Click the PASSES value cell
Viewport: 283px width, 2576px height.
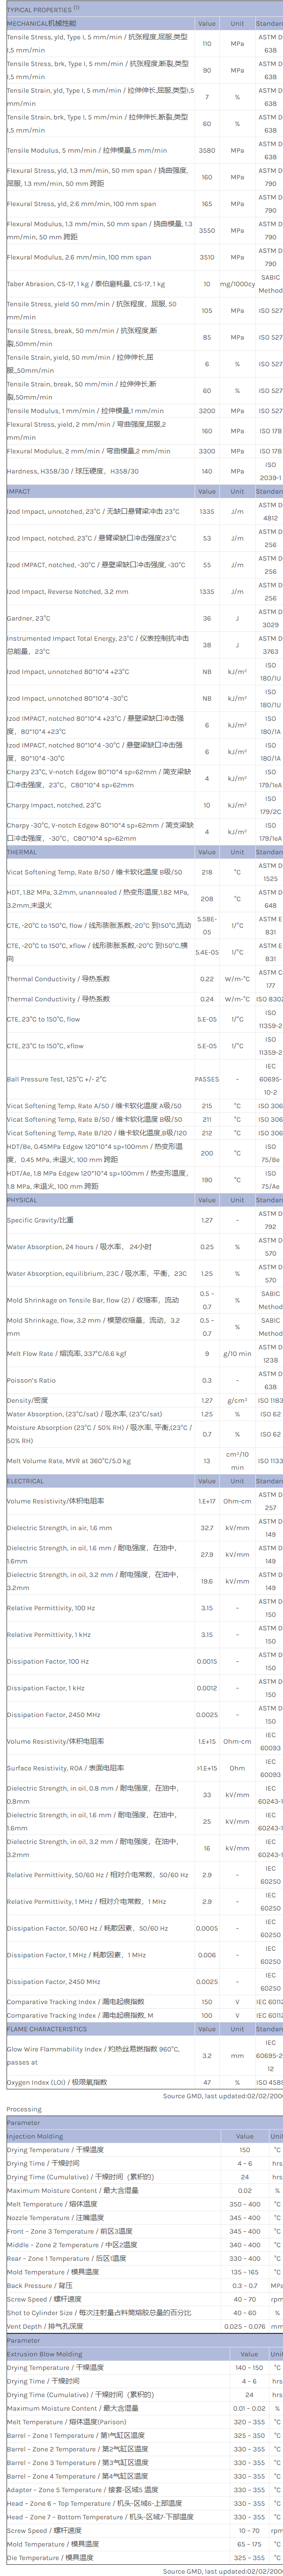(206, 1079)
